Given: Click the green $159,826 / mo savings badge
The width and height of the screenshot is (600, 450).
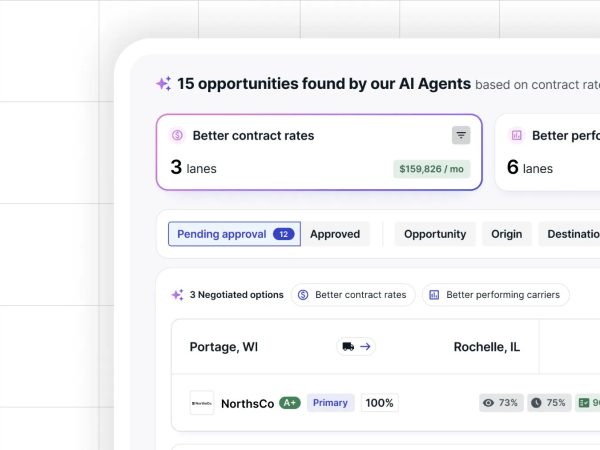Looking at the screenshot, I should 431,169.
